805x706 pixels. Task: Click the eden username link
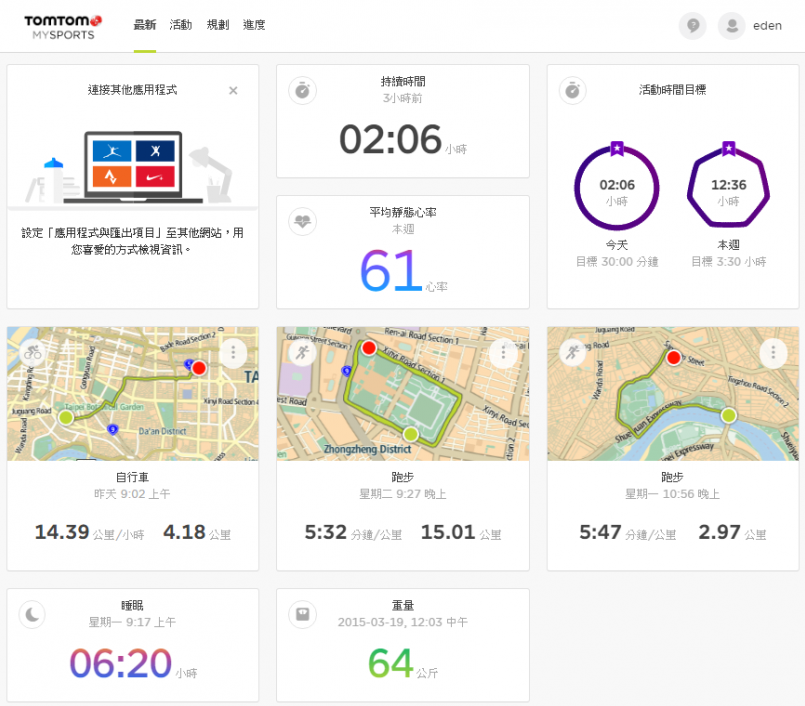point(768,26)
